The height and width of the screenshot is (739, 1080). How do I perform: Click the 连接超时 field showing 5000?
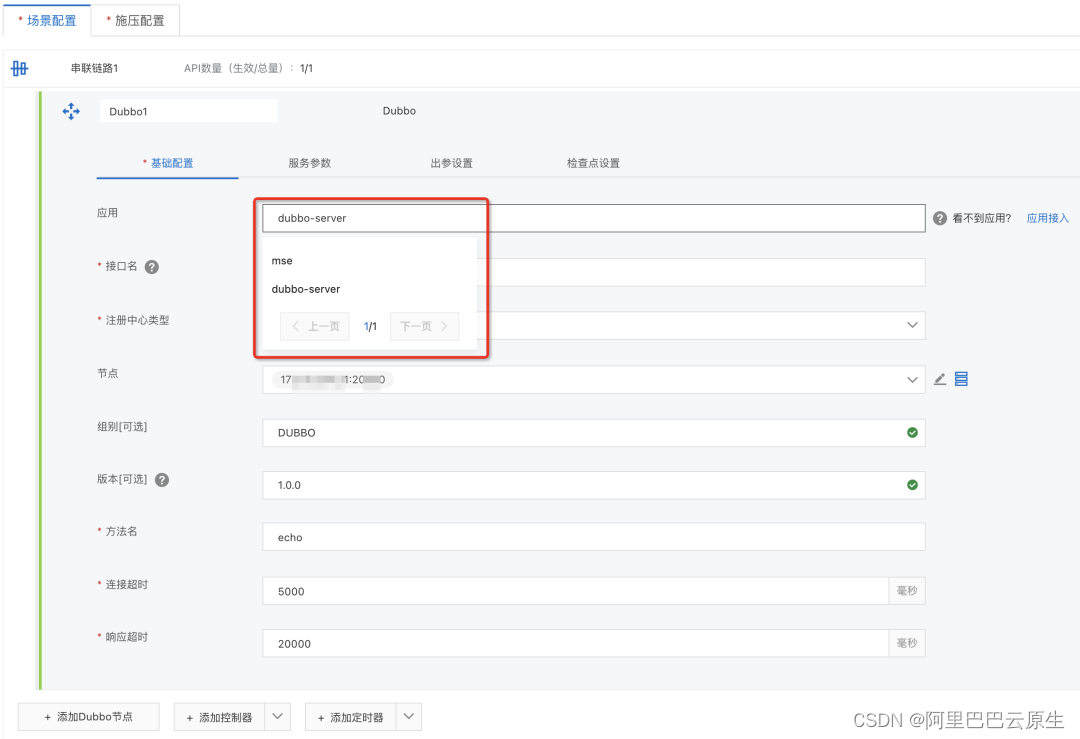(x=576, y=591)
